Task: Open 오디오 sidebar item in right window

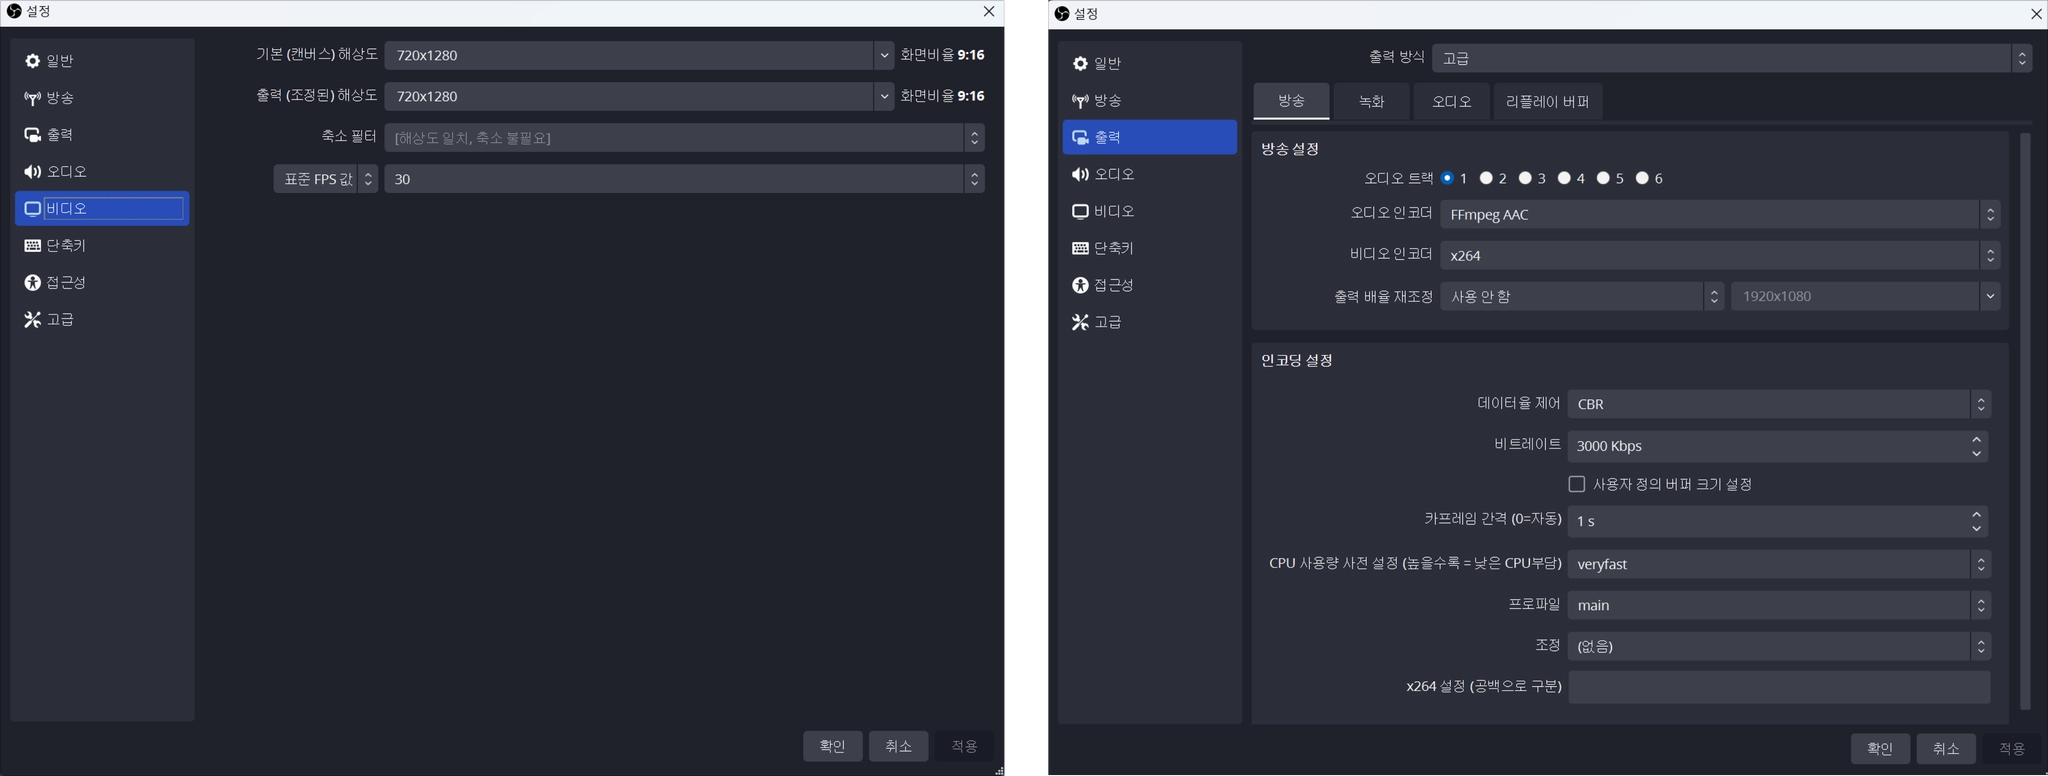Action: pos(1149,175)
